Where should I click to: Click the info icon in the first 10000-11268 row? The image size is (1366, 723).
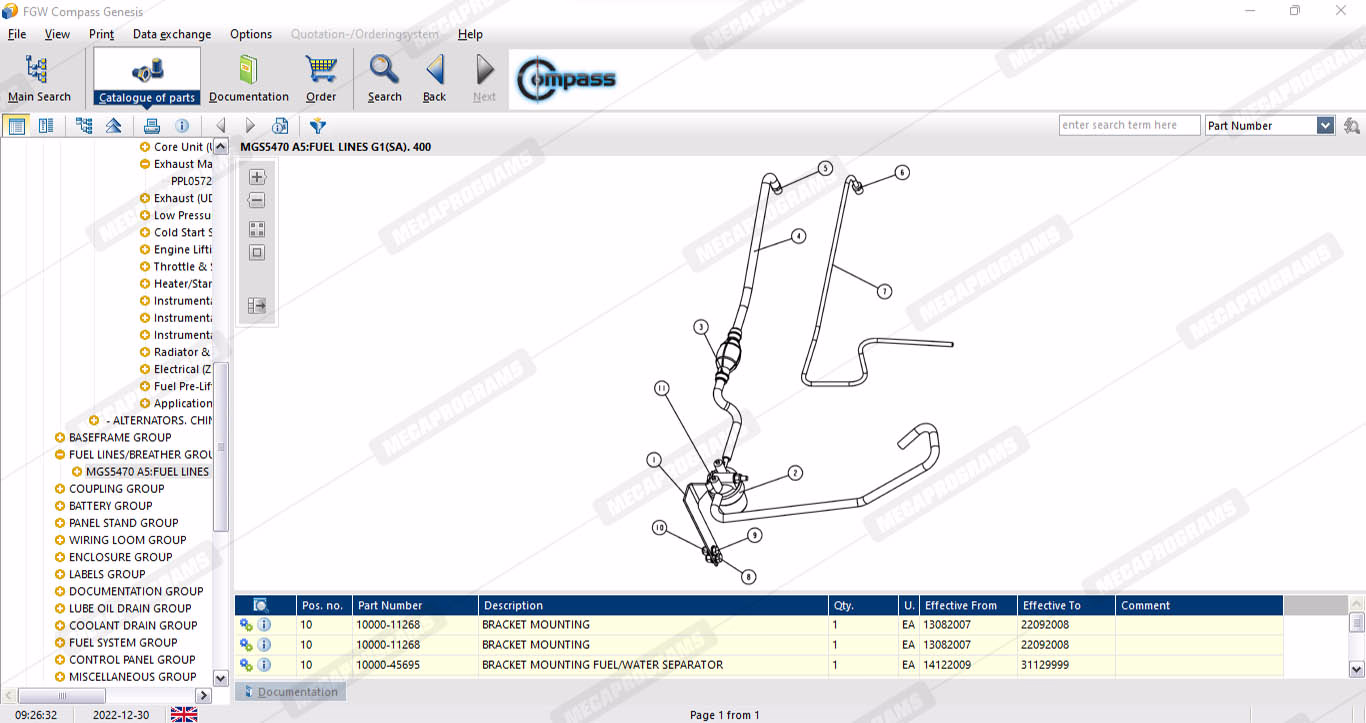(264, 624)
